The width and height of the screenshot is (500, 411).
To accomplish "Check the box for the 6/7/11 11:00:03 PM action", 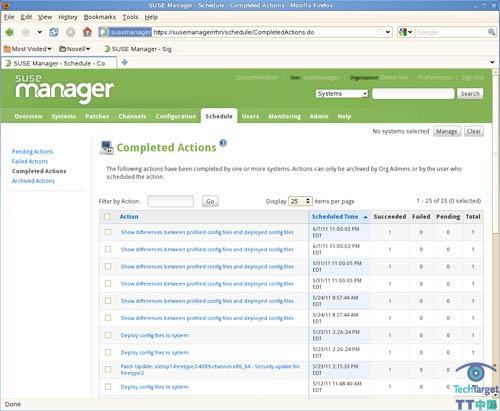I will click(x=108, y=232).
